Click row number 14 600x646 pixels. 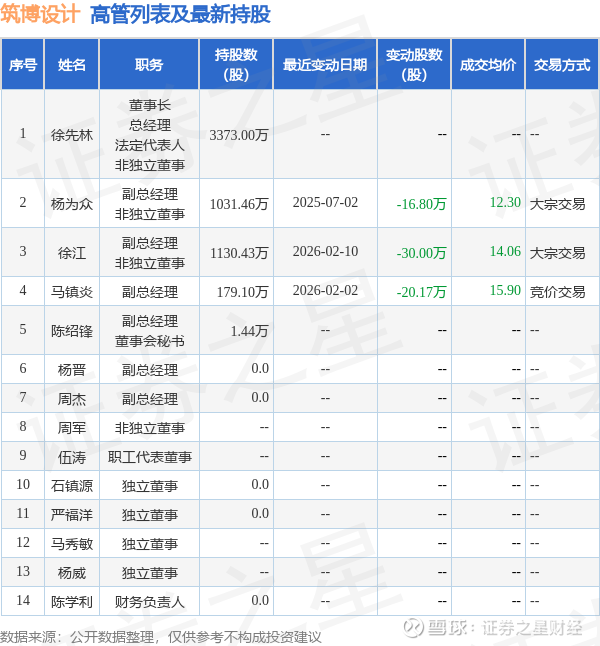23,600
